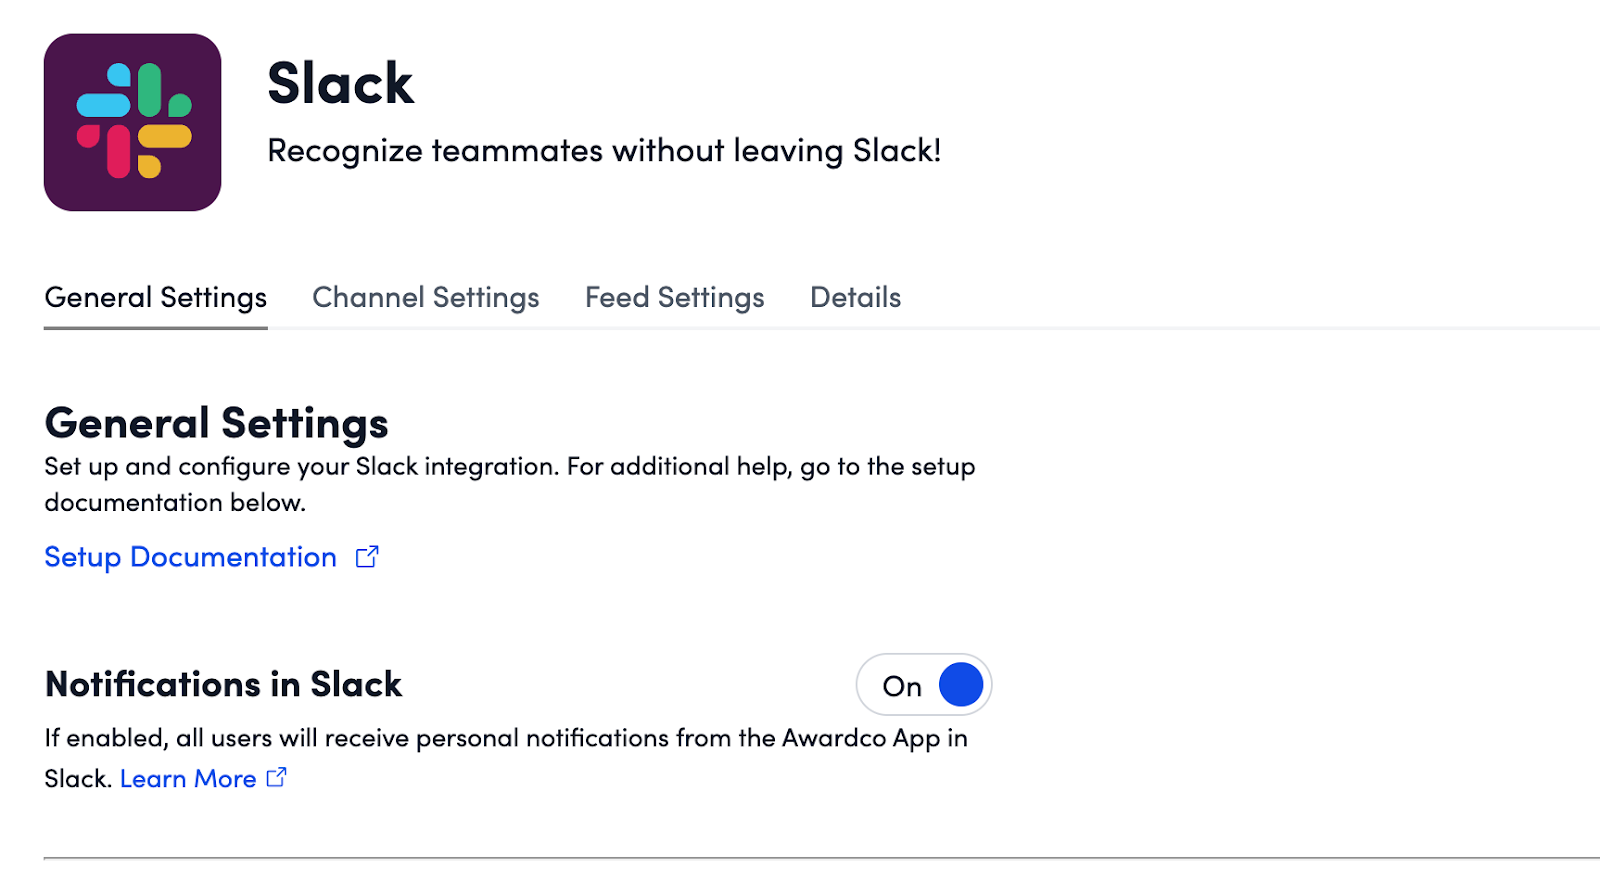Click the large 'Slack' title heading

point(340,83)
